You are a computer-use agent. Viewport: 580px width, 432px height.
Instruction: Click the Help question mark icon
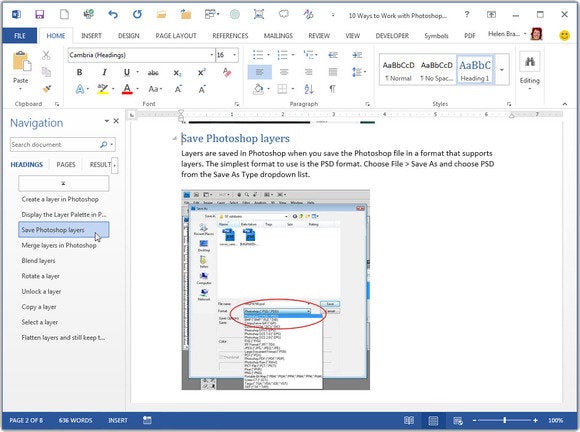[x=467, y=14]
